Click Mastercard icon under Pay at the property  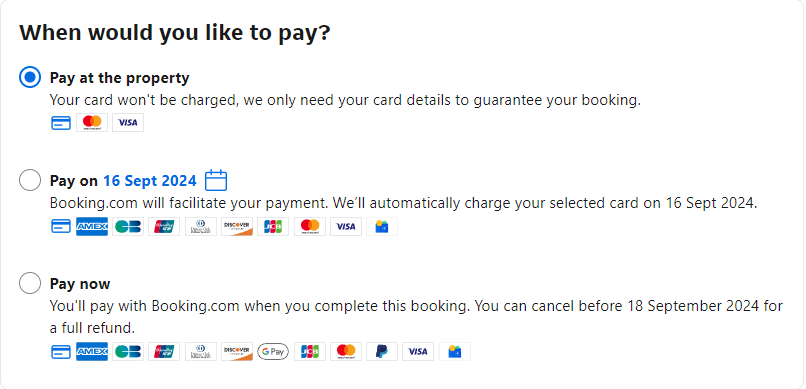pyautogui.click(x=92, y=123)
